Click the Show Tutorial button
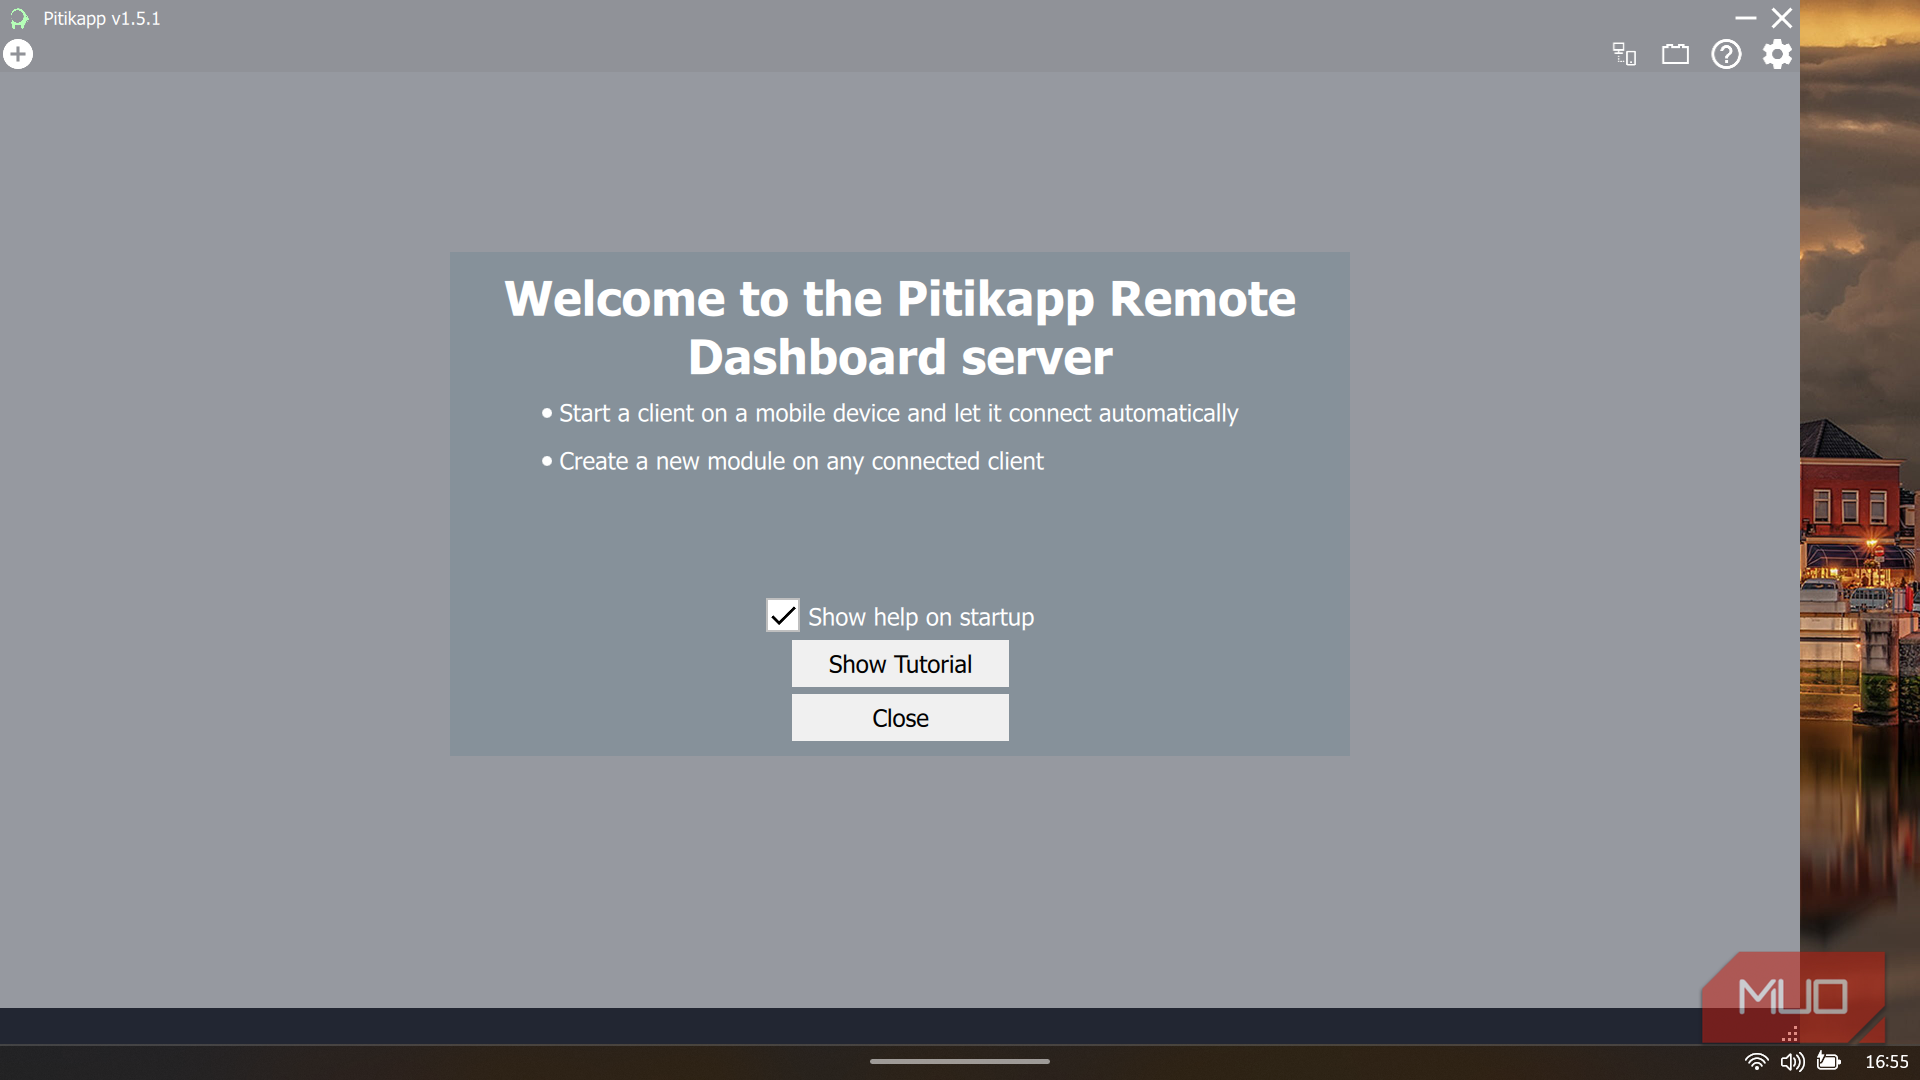The image size is (1920, 1080). 900,664
